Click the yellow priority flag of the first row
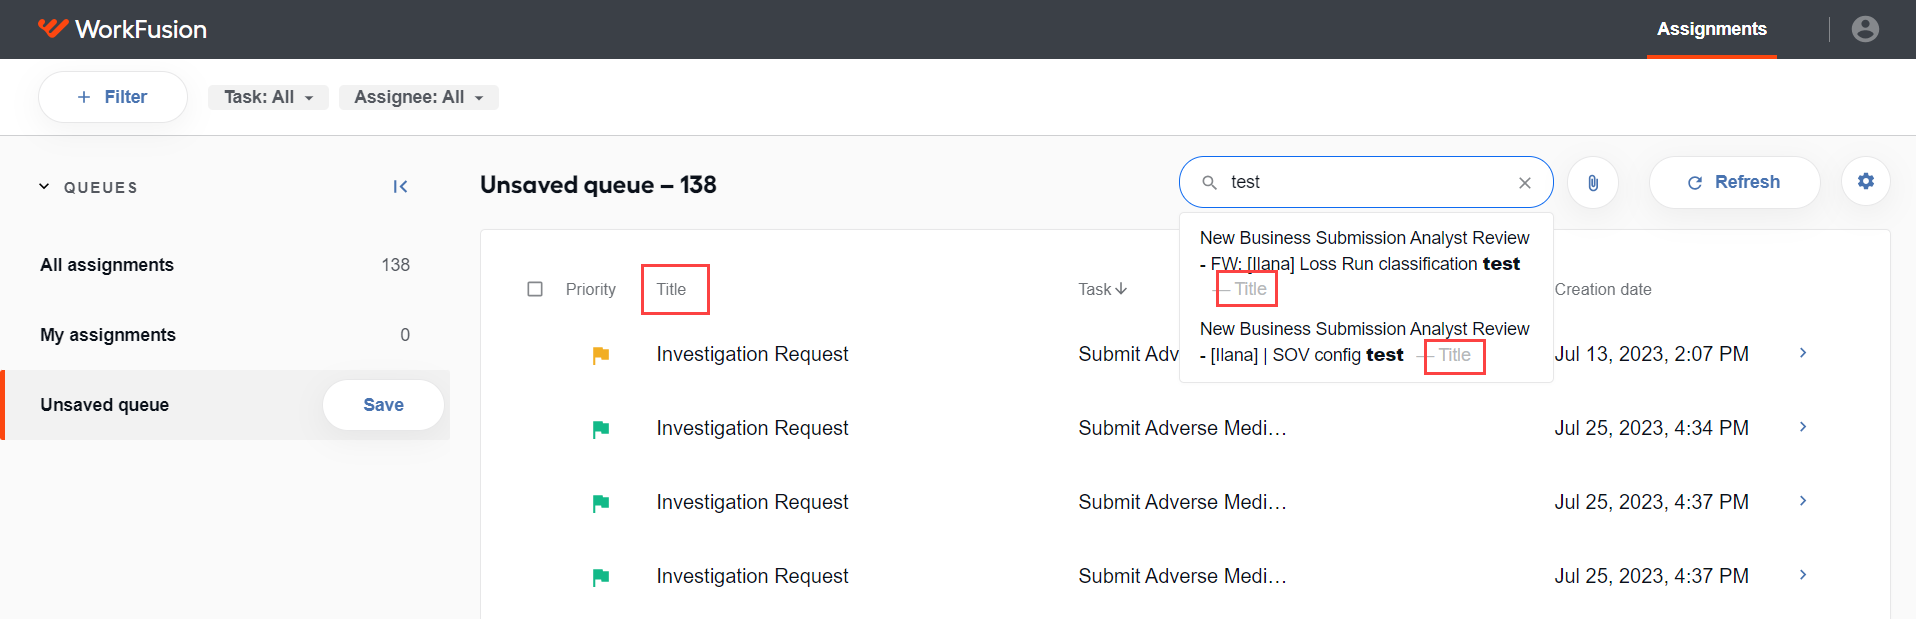Image resolution: width=1916 pixels, height=619 pixels. (601, 355)
